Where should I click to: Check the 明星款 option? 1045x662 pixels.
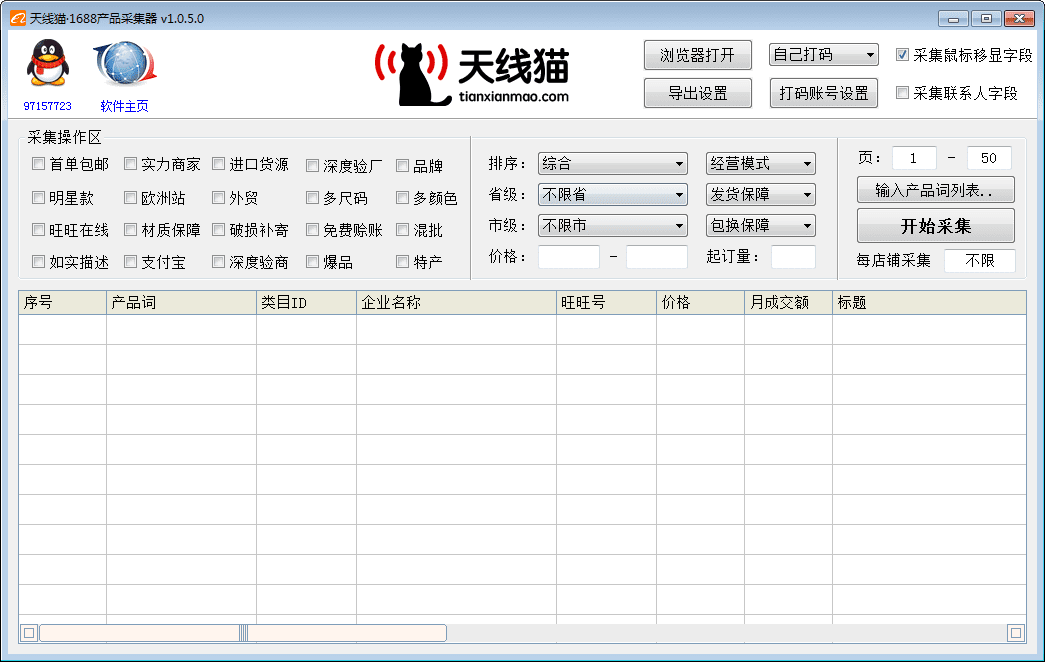click(39, 197)
